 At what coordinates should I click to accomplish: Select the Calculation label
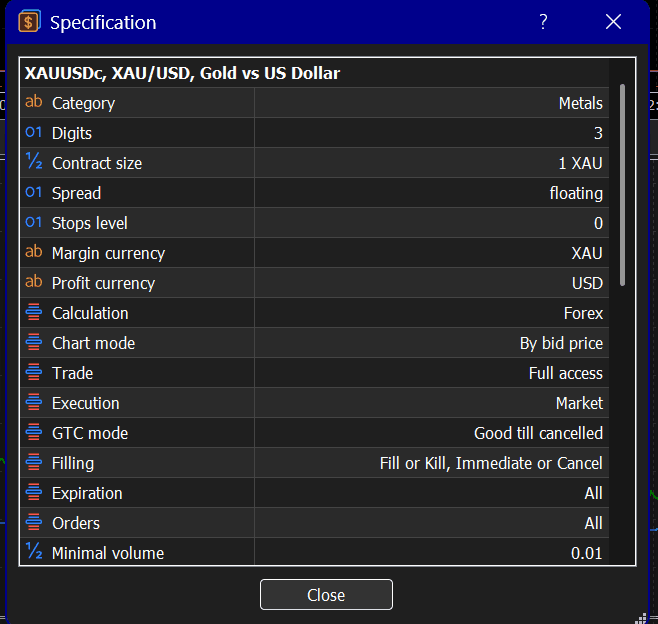point(90,313)
